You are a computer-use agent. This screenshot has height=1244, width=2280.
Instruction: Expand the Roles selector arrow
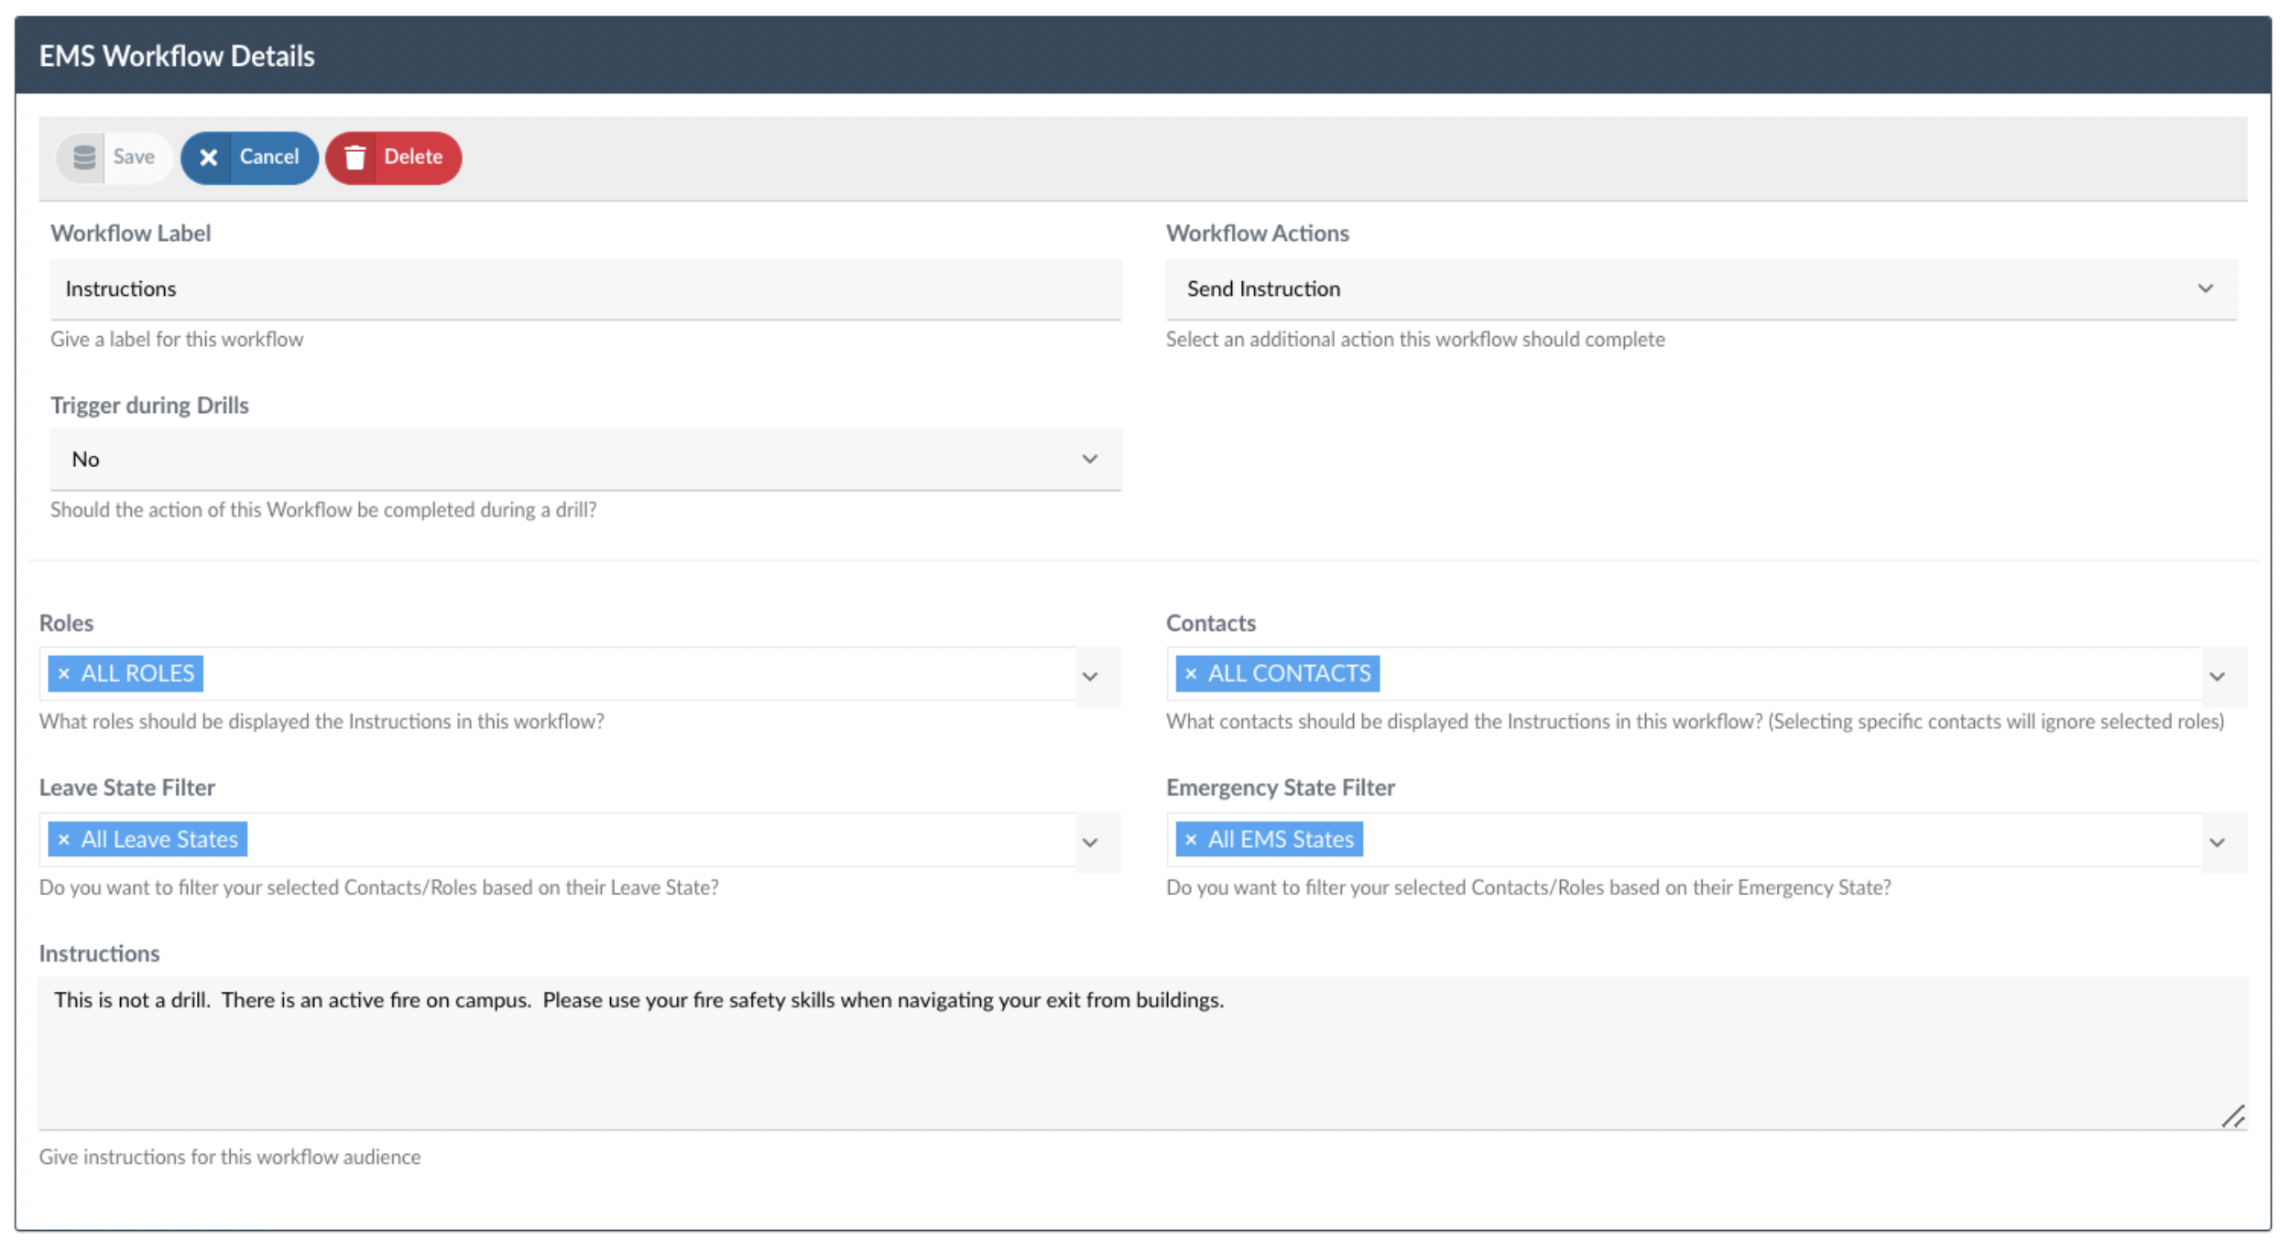(1090, 677)
